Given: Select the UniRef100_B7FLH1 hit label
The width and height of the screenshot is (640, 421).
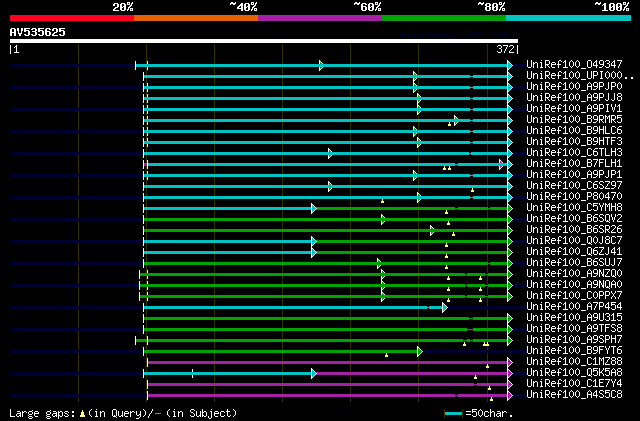Looking at the screenshot, I should [x=574, y=163].
